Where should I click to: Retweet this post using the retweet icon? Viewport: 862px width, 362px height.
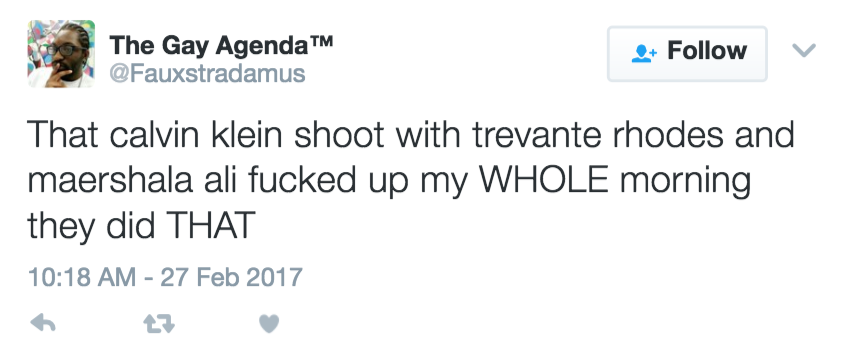pos(159,323)
